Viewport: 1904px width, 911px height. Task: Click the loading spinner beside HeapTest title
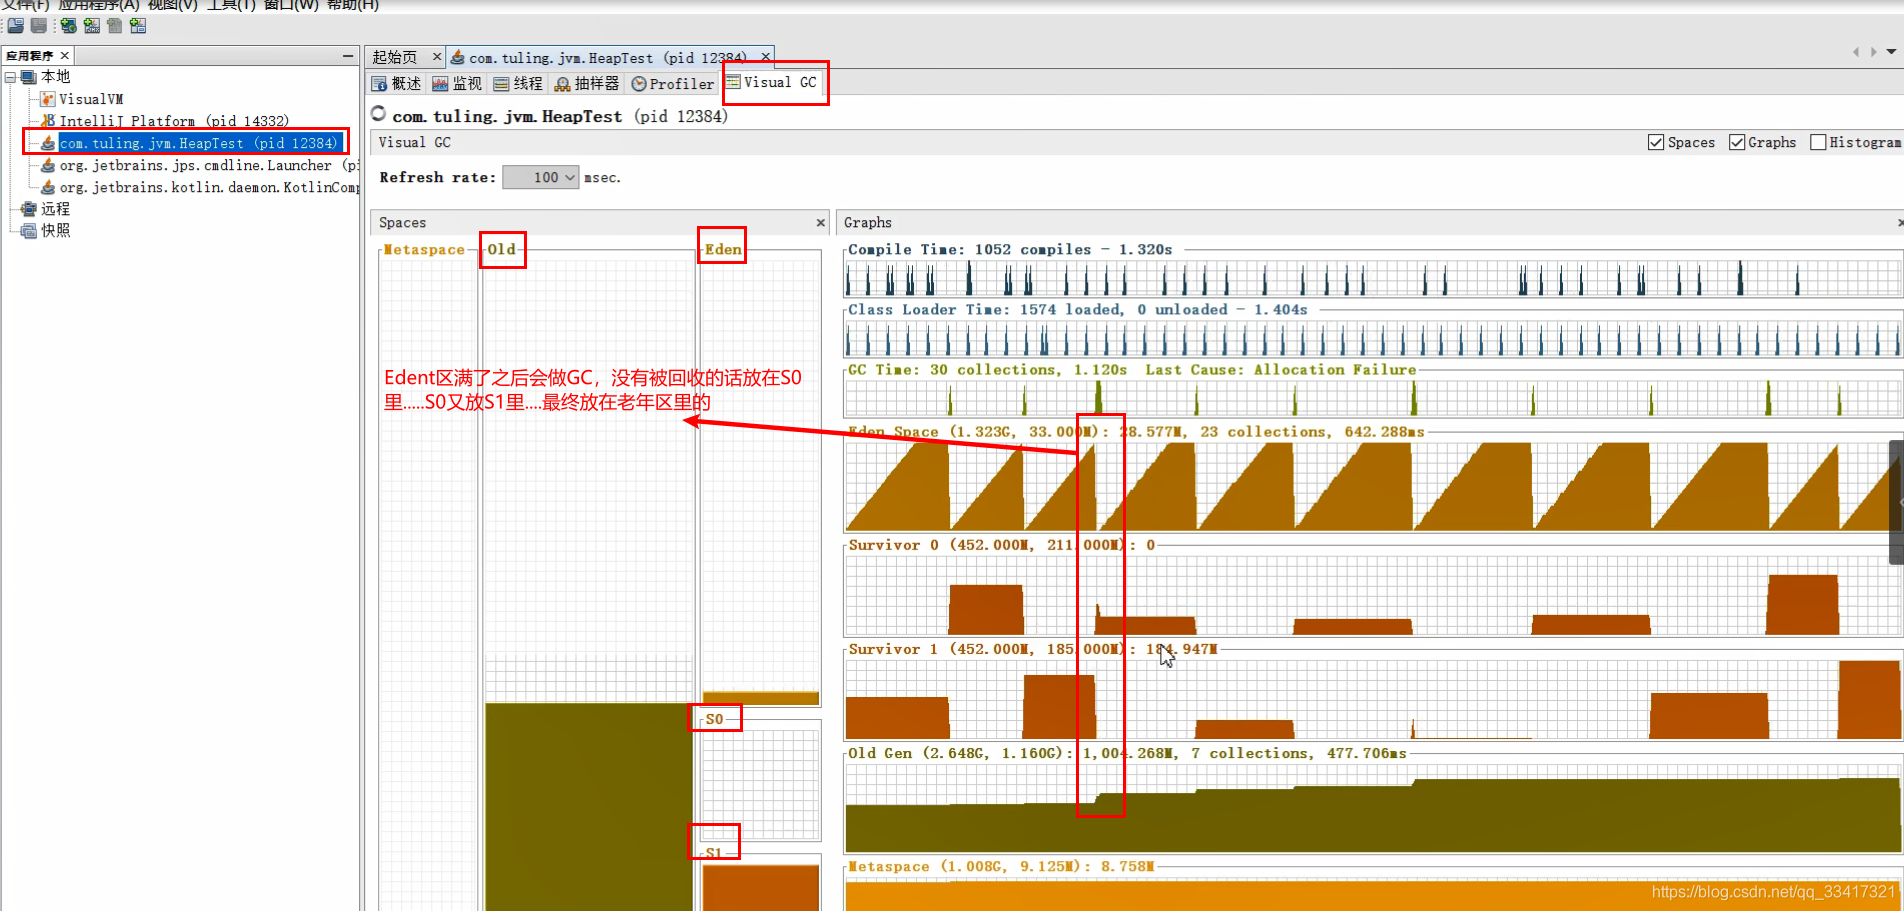point(379,113)
